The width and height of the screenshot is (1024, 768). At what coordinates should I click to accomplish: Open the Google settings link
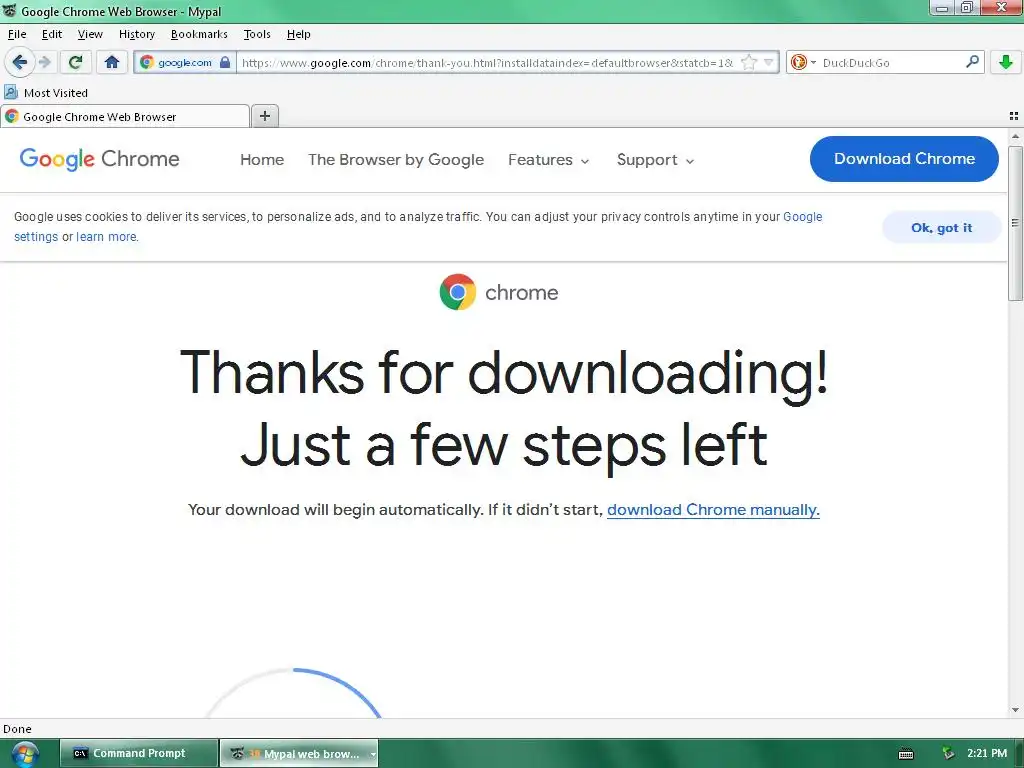coord(803,217)
